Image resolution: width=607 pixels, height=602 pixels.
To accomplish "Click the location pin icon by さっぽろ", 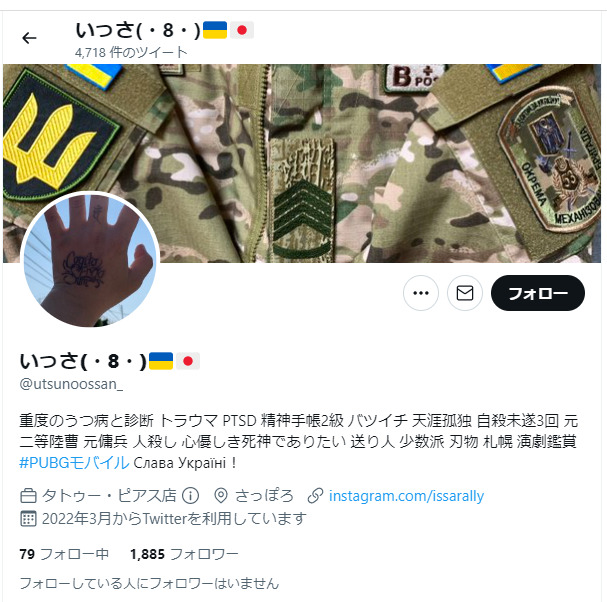I will click(x=221, y=496).
